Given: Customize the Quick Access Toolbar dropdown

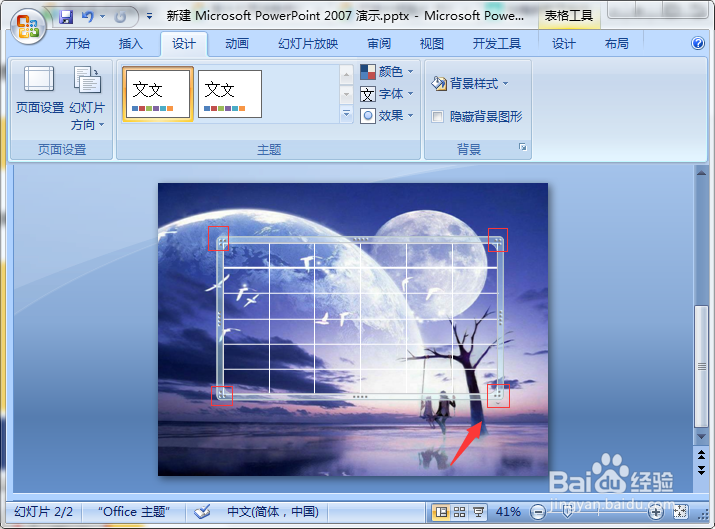Looking at the screenshot, I should click(149, 16).
